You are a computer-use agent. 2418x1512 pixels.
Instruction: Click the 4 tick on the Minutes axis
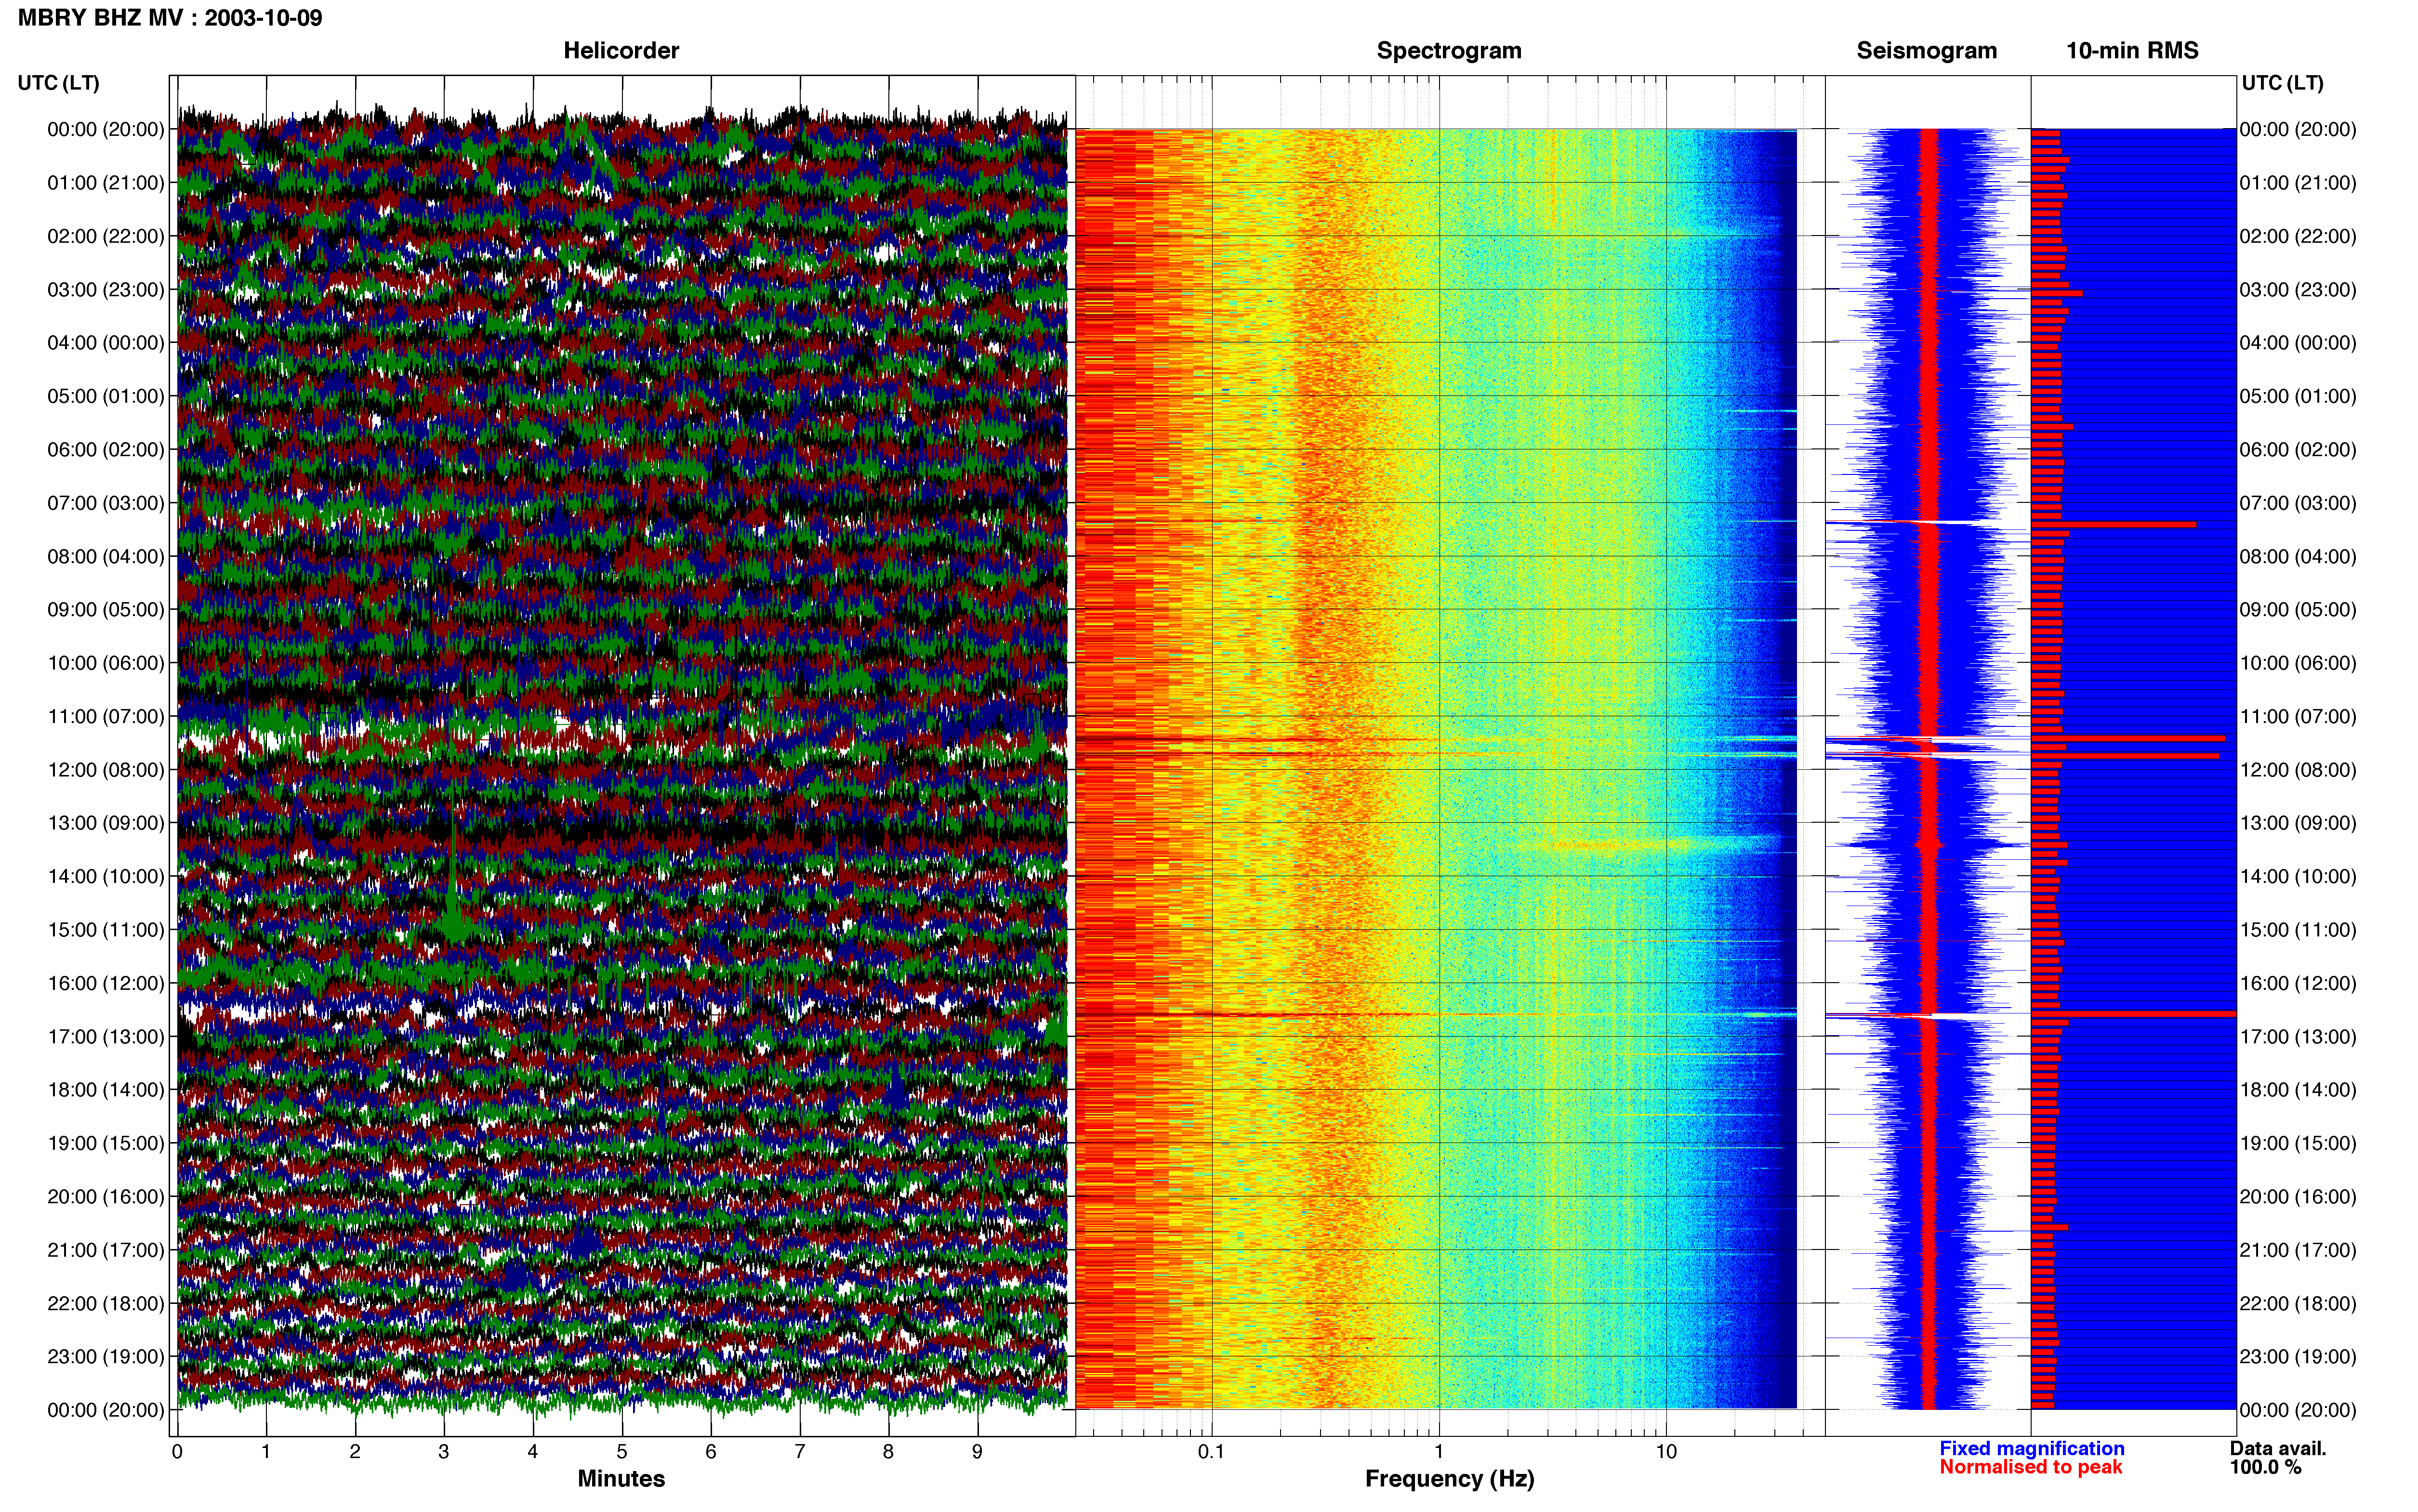point(533,1451)
